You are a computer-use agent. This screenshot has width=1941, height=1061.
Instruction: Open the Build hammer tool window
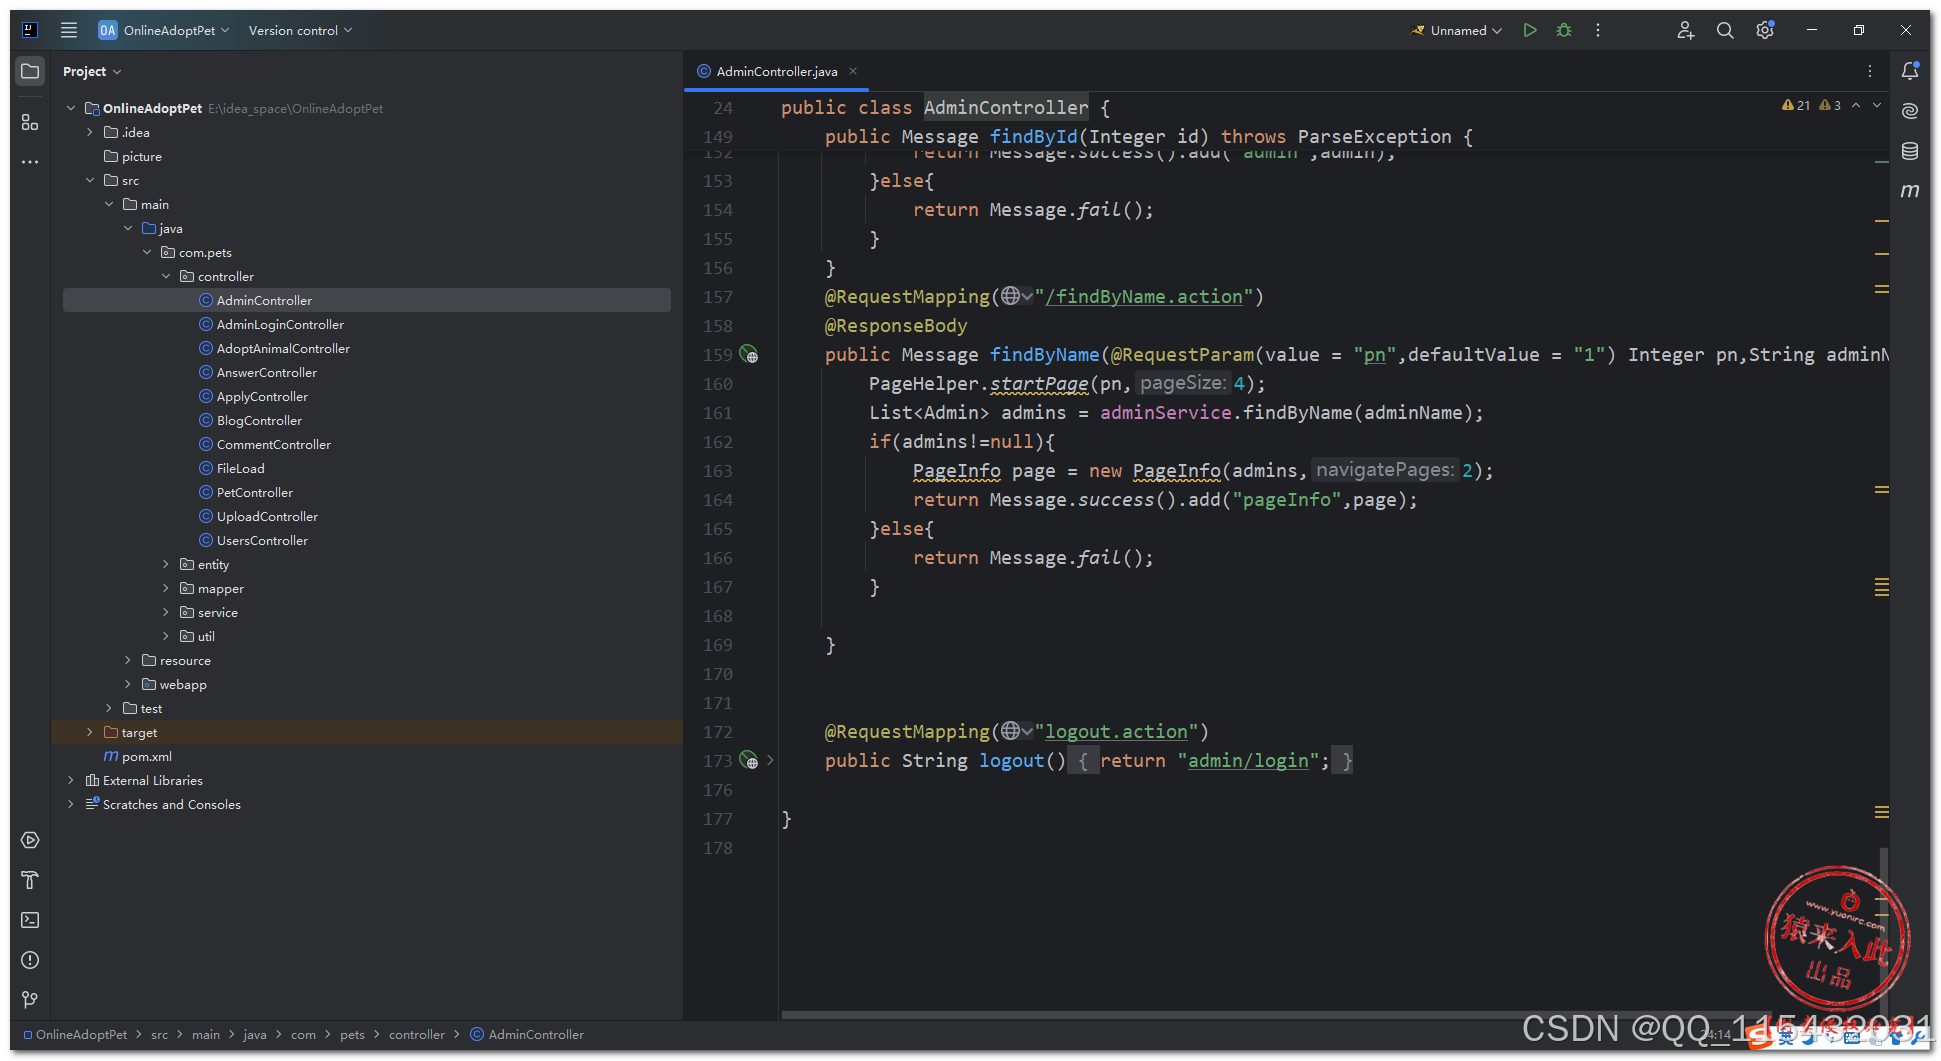click(x=30, y=880)
